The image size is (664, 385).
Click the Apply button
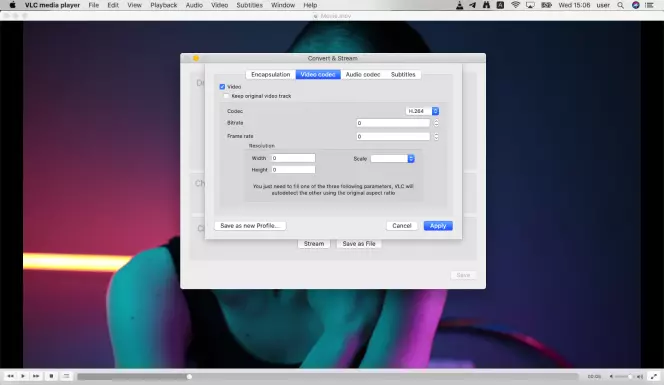[x=438, y=226]
